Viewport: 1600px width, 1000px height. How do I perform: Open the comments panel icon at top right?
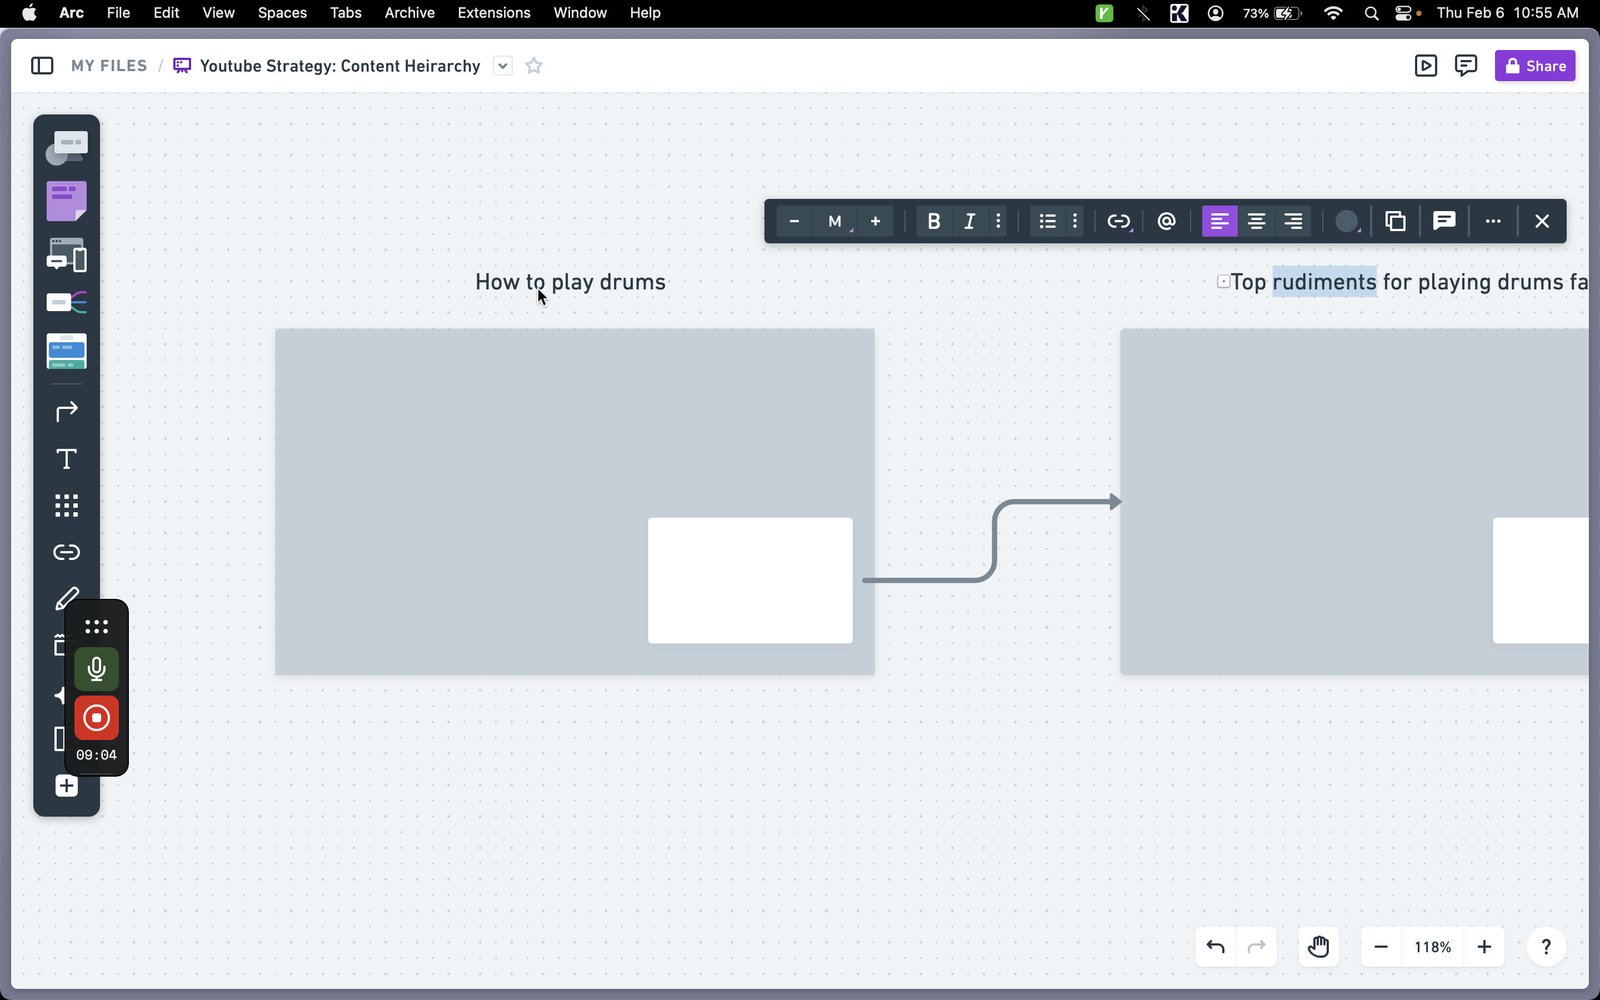click(1466, 66)
